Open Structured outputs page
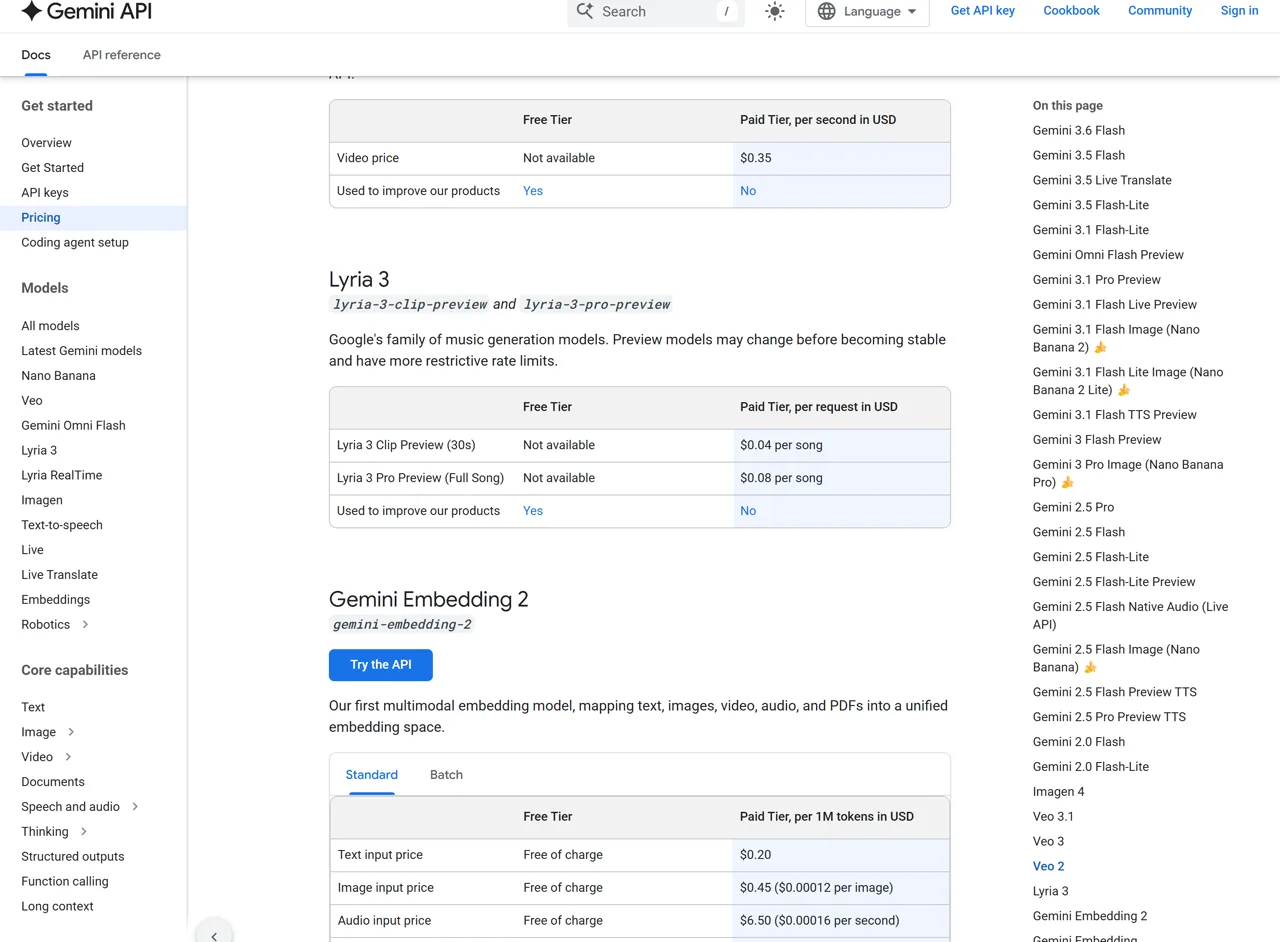The height and width of the screenshot is (942, 1280). [73, 857]
